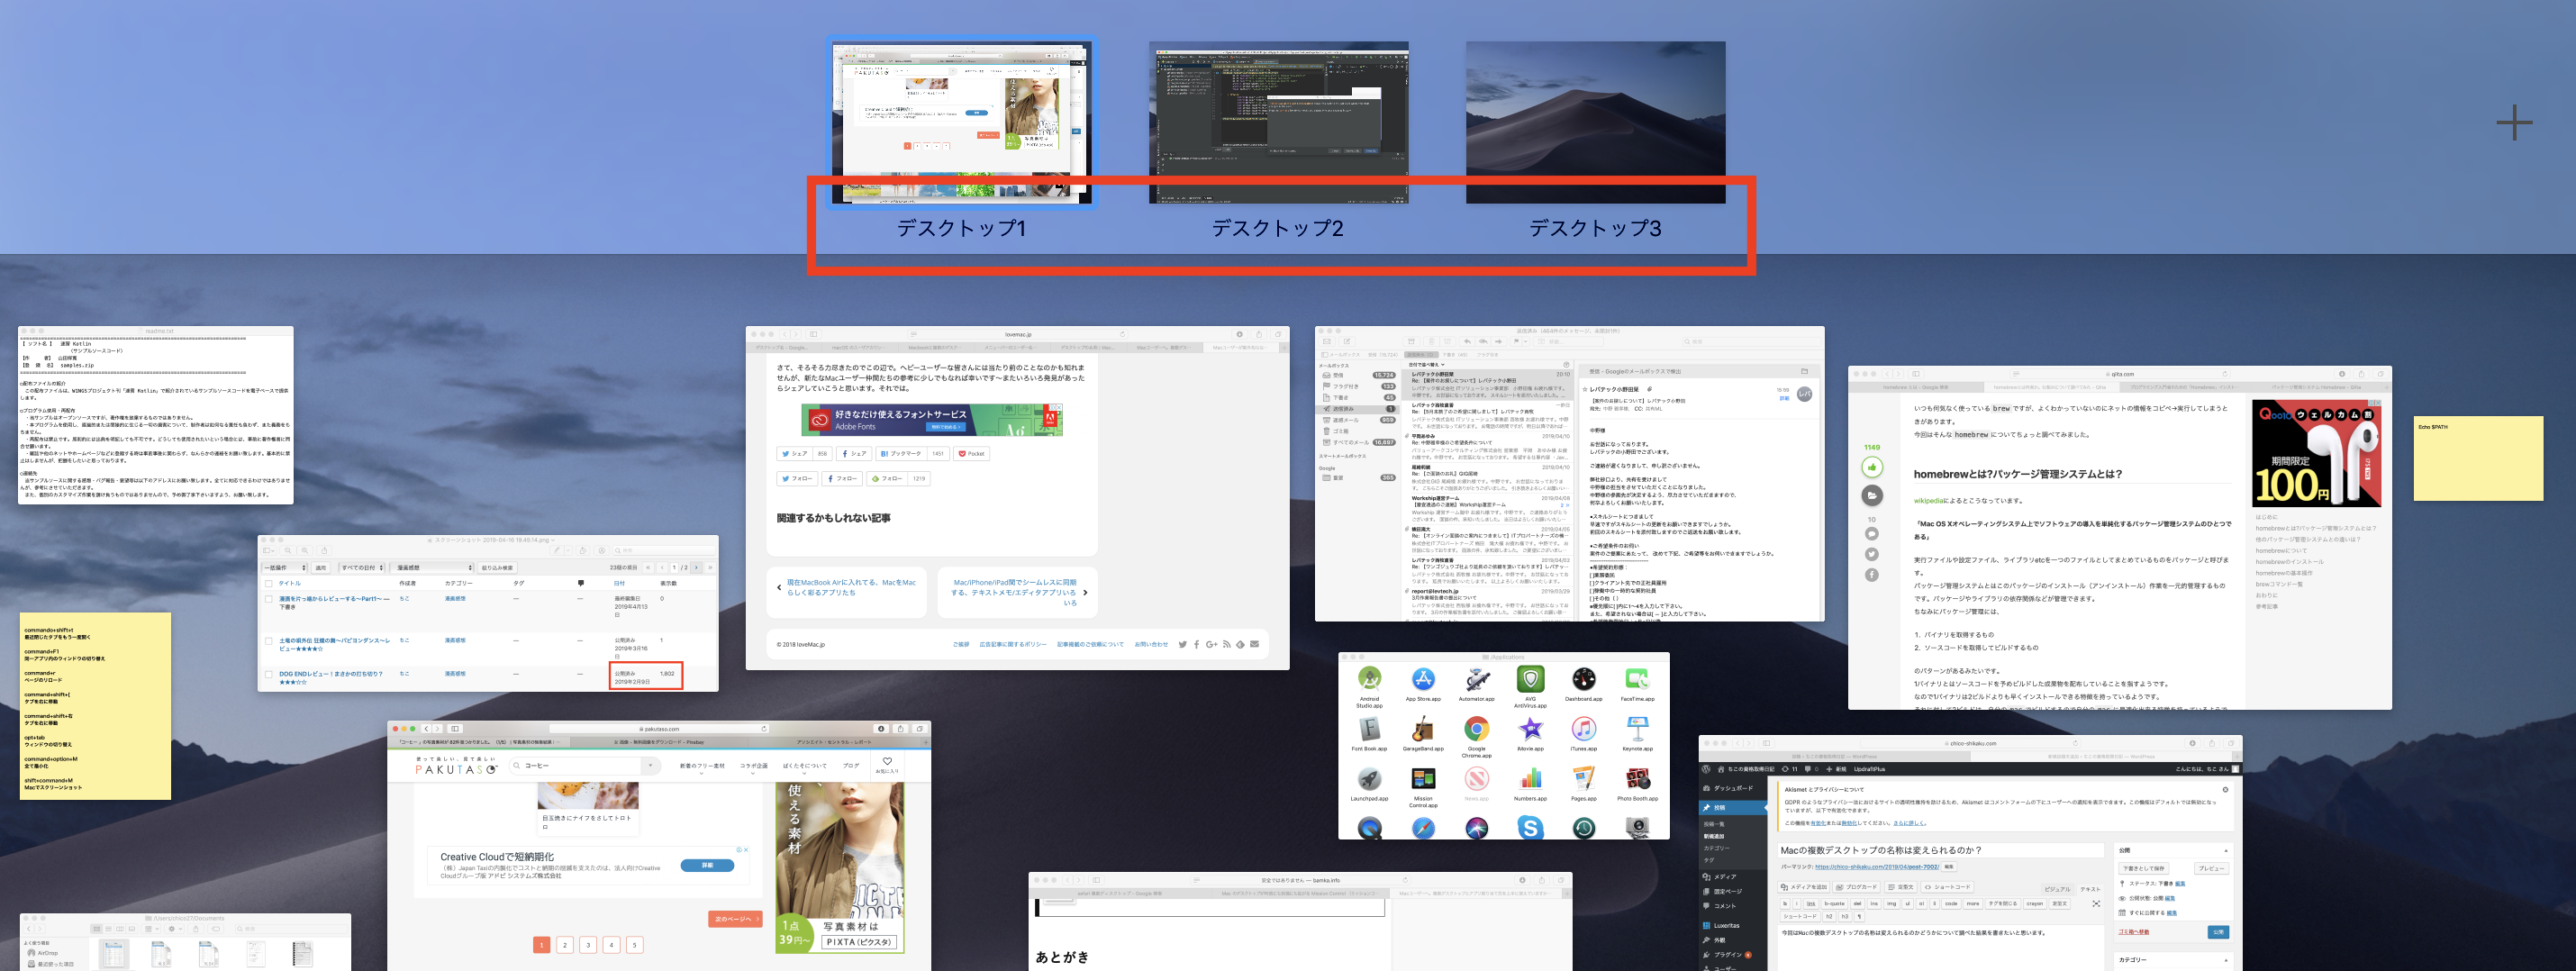Screen dimensions: 2576x971
Task: Collapse the カテゴリー panel in WordPress
Action: coord(2227,959)
